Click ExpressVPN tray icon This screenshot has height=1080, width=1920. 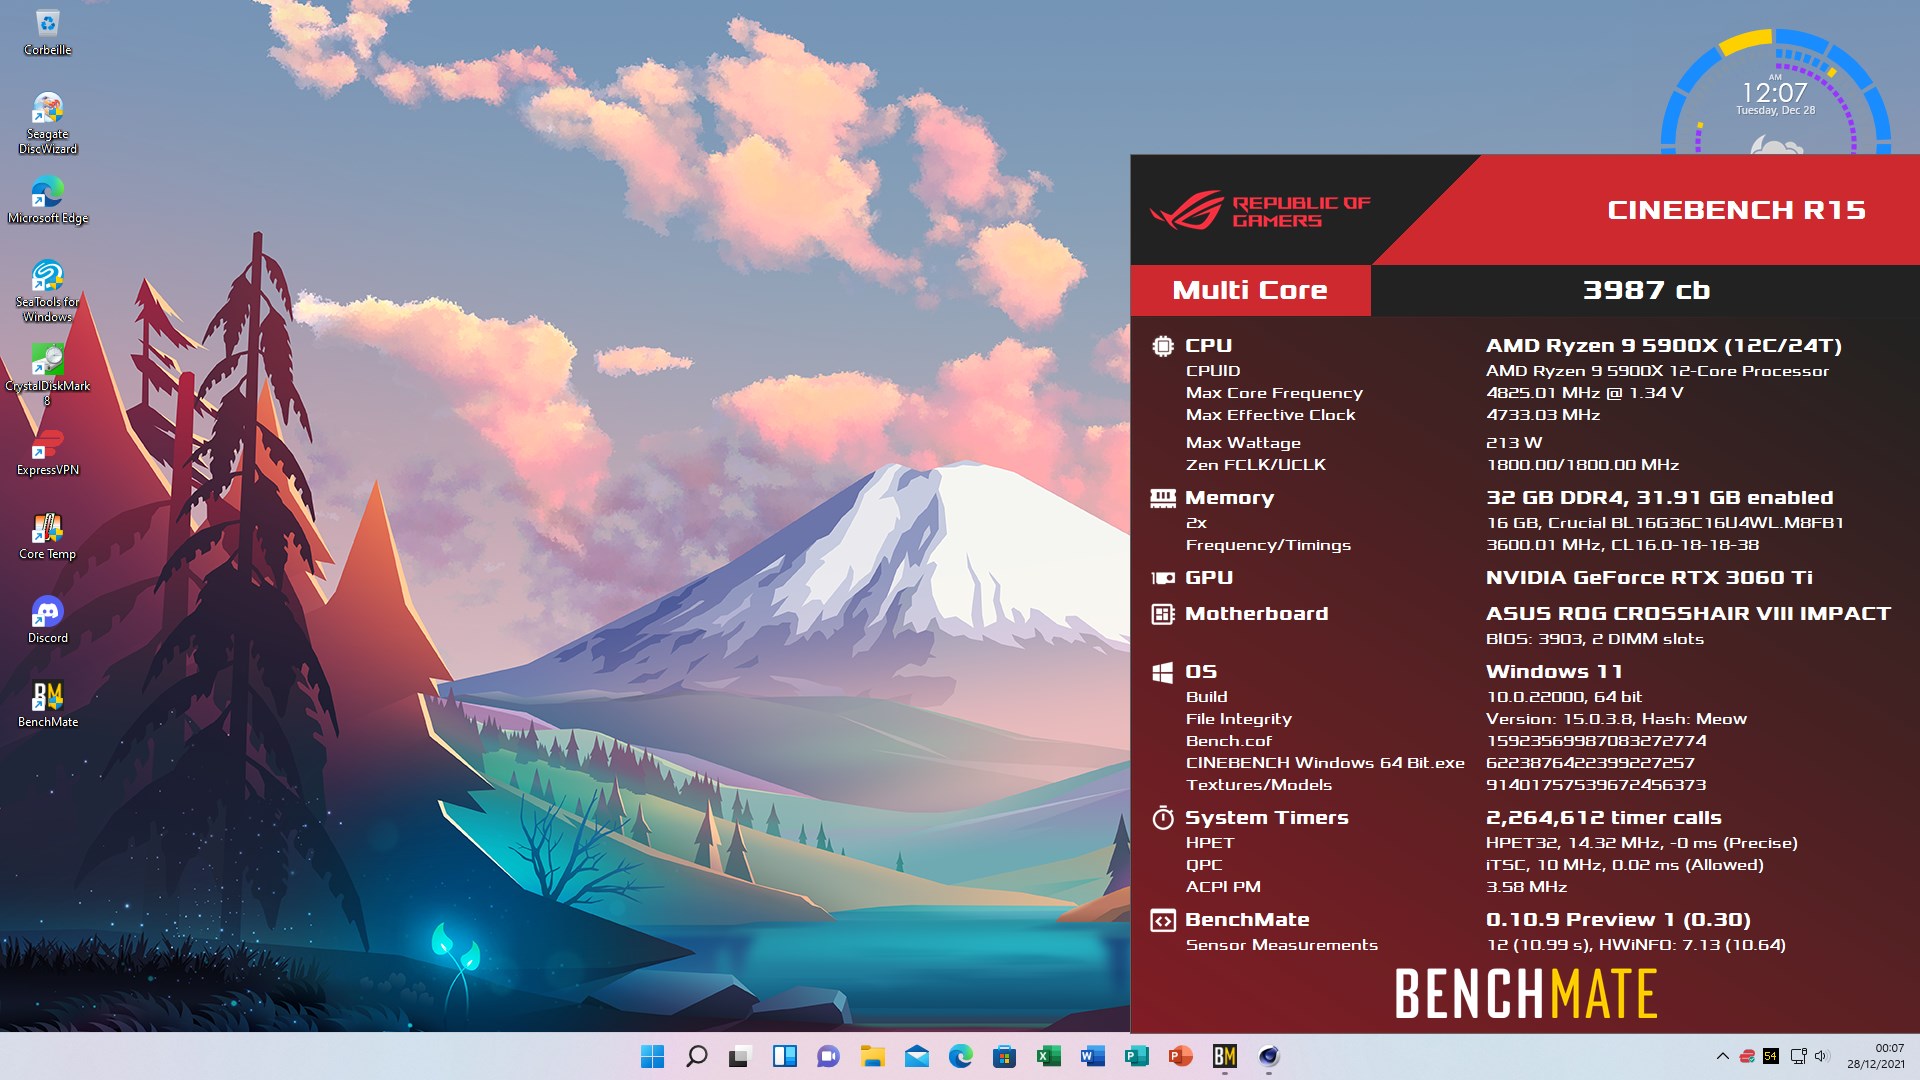click(x=1747, y=1056)
